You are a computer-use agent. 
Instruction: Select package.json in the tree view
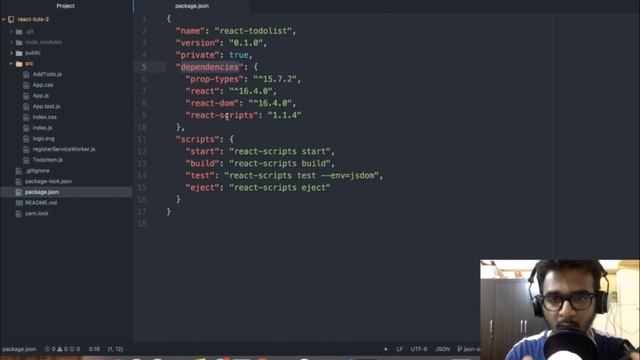point(66,192)
